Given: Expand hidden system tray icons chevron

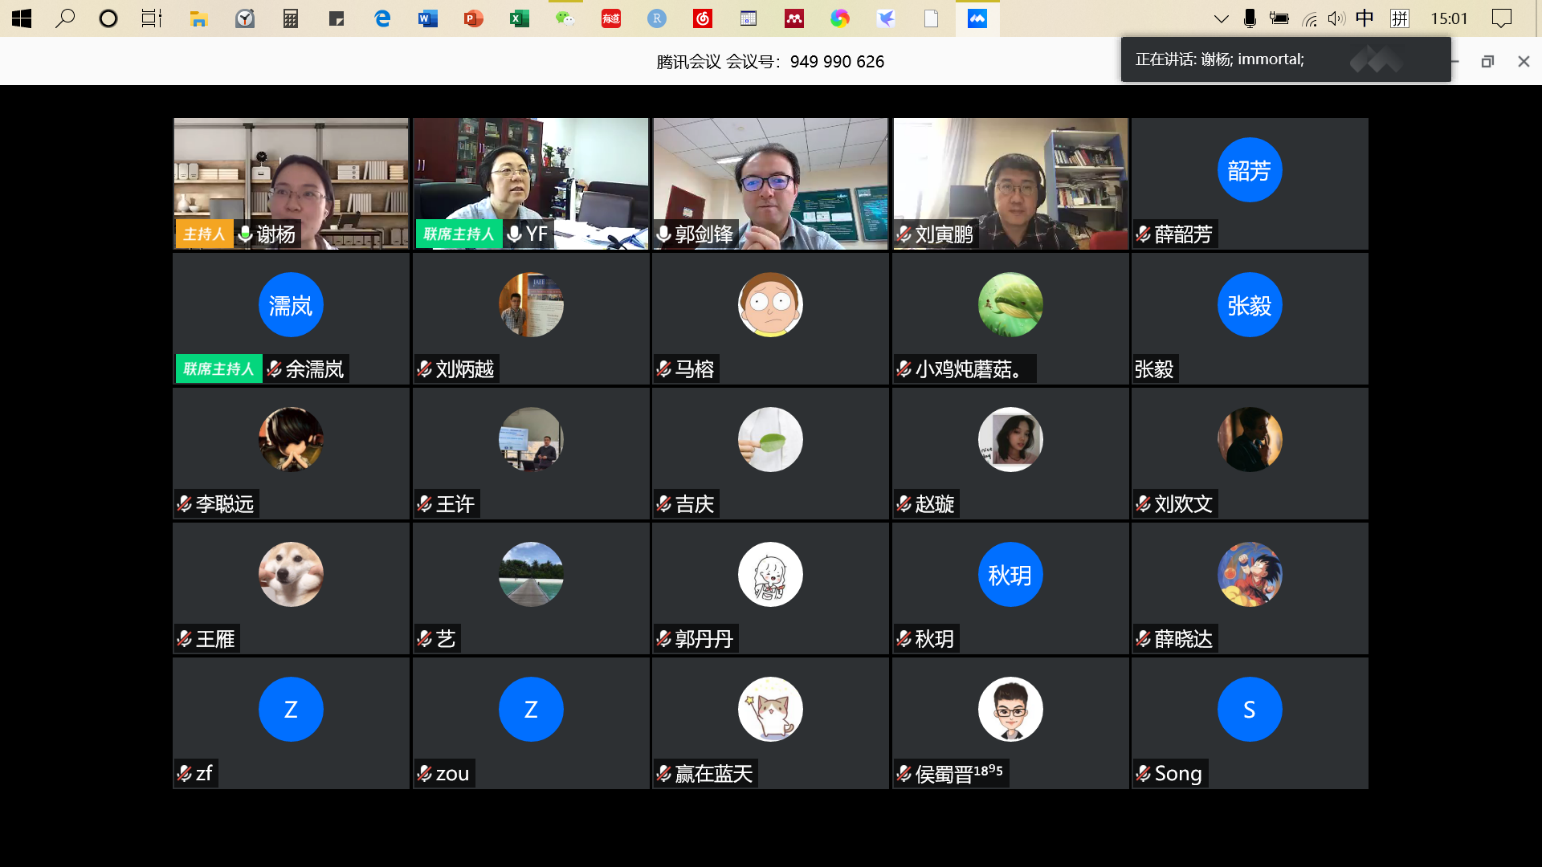Looking at the screenshot, I should 1221,18.
